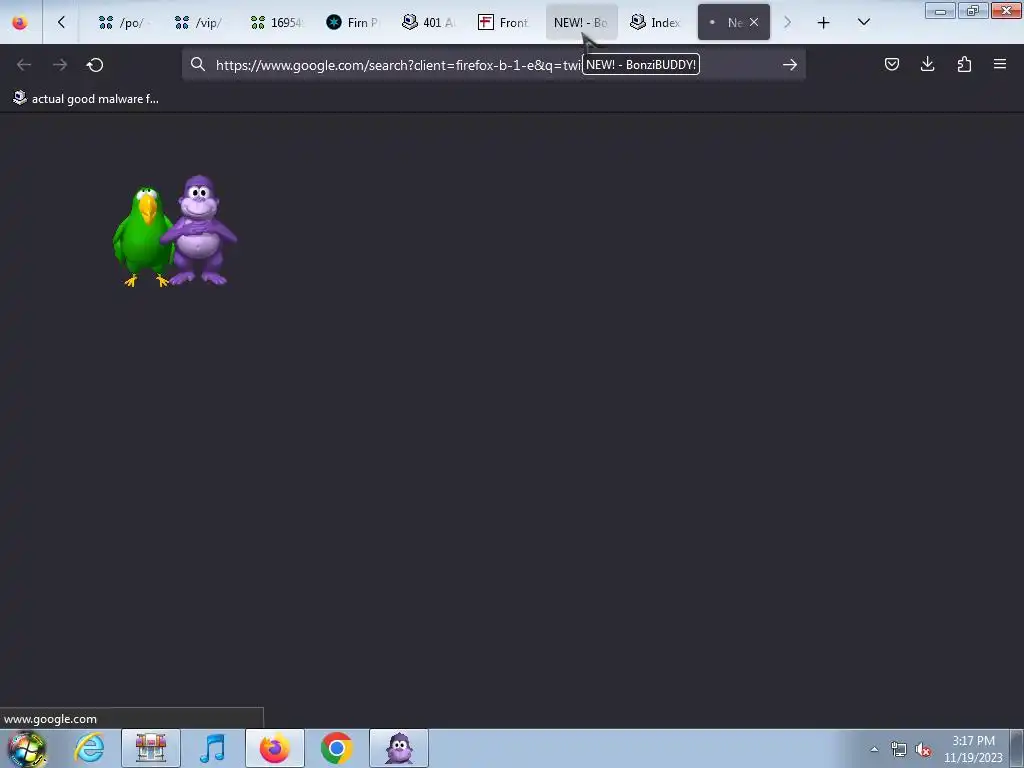Viewport: 1024px width, 768px height.
Task: Close the current New Tab
Action: [x=754, y=22]
